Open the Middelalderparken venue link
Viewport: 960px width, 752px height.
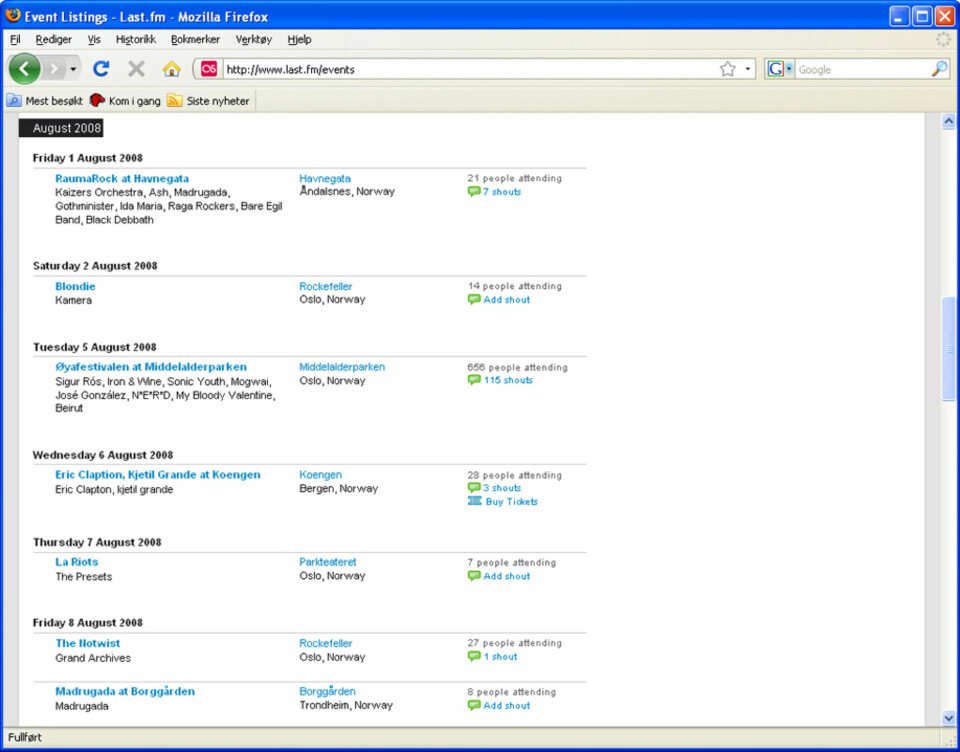coord(342,367)
